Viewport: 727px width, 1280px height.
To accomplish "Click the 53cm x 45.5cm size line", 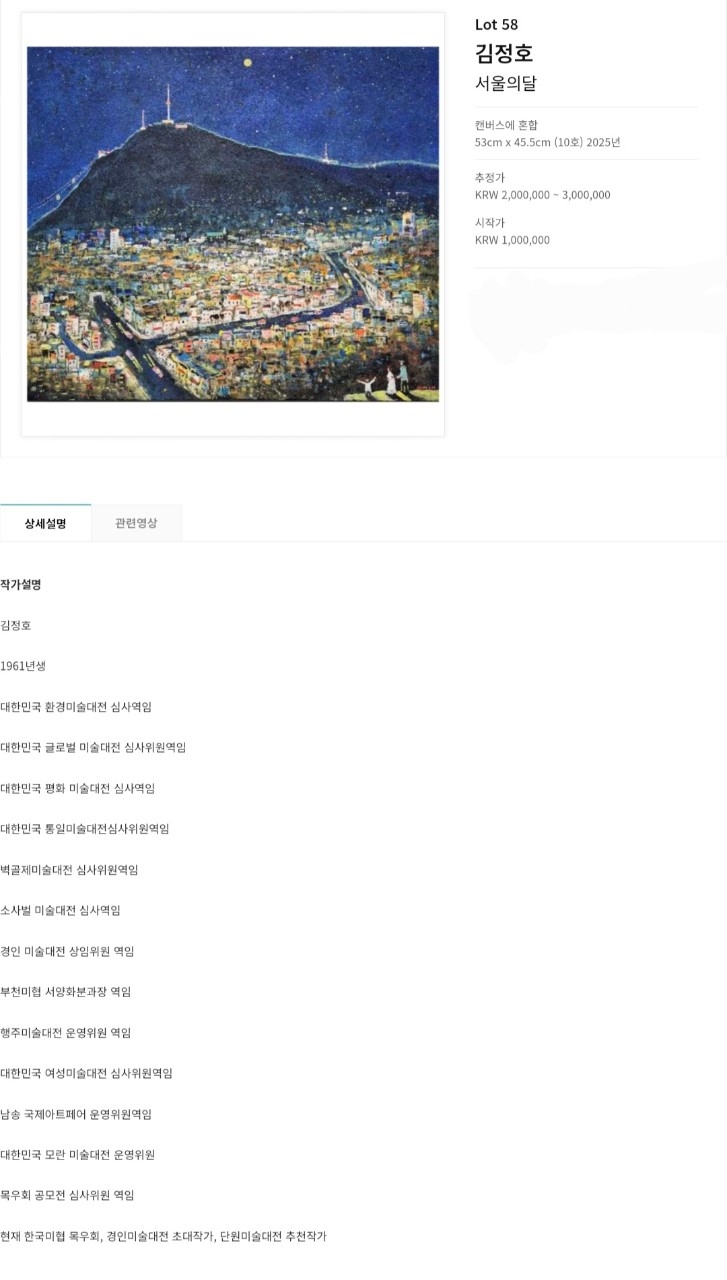I will click(x=547, y=142).
